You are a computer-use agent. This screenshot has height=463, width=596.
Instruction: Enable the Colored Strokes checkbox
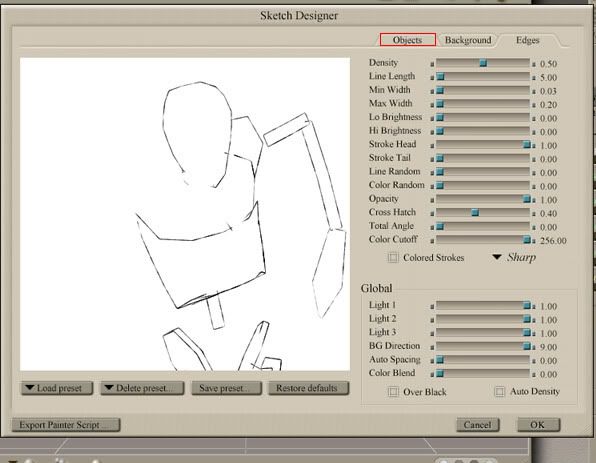point(393,258)
